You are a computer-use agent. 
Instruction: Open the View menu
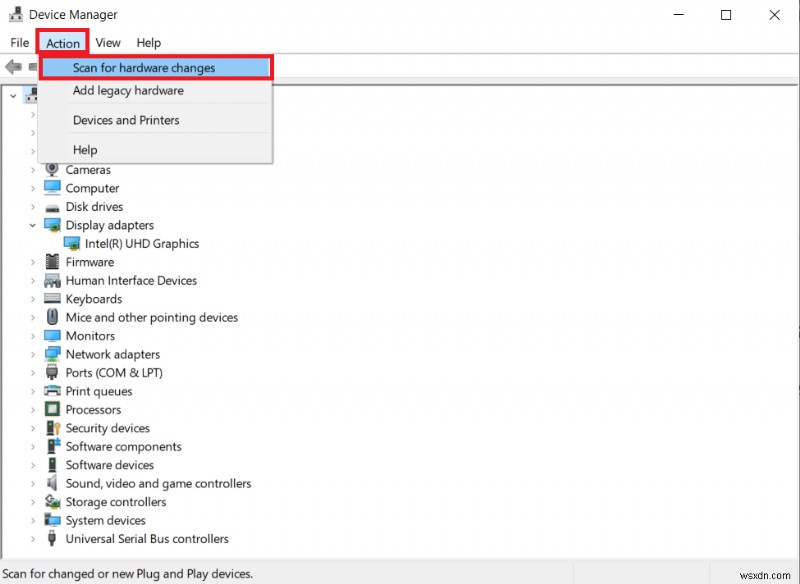click(108, 43)
